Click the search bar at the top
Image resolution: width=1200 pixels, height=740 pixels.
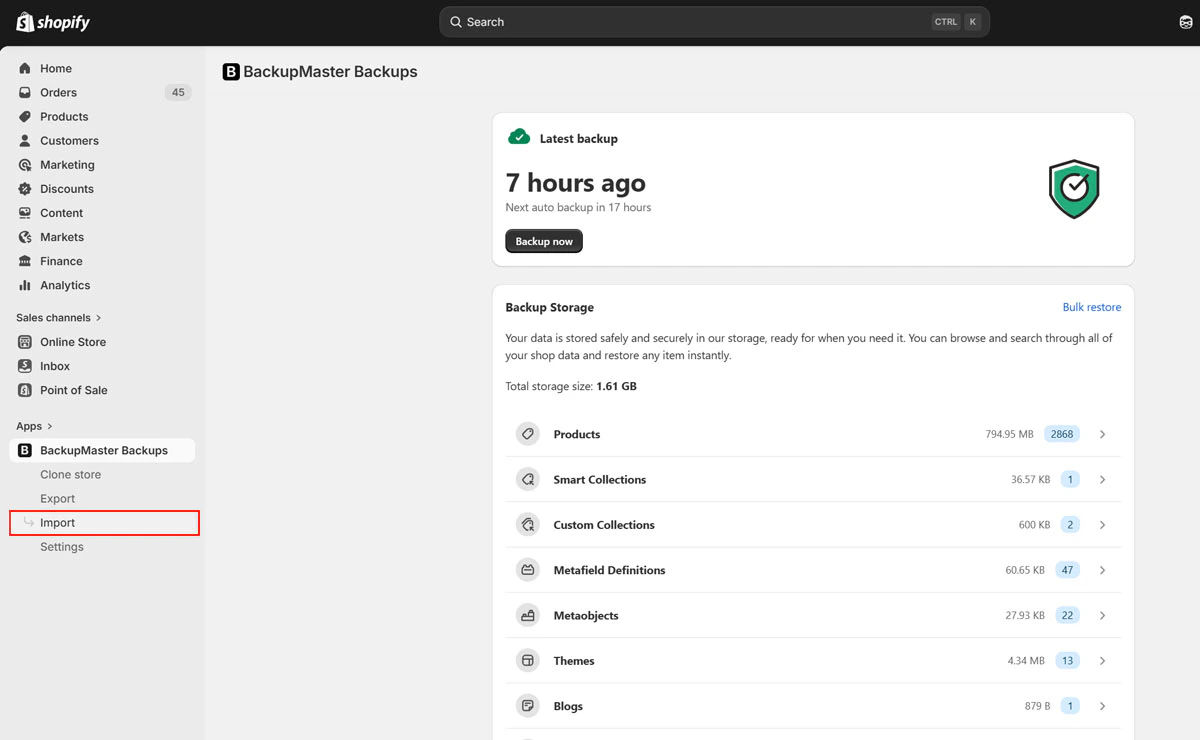[x=713, y=21]
